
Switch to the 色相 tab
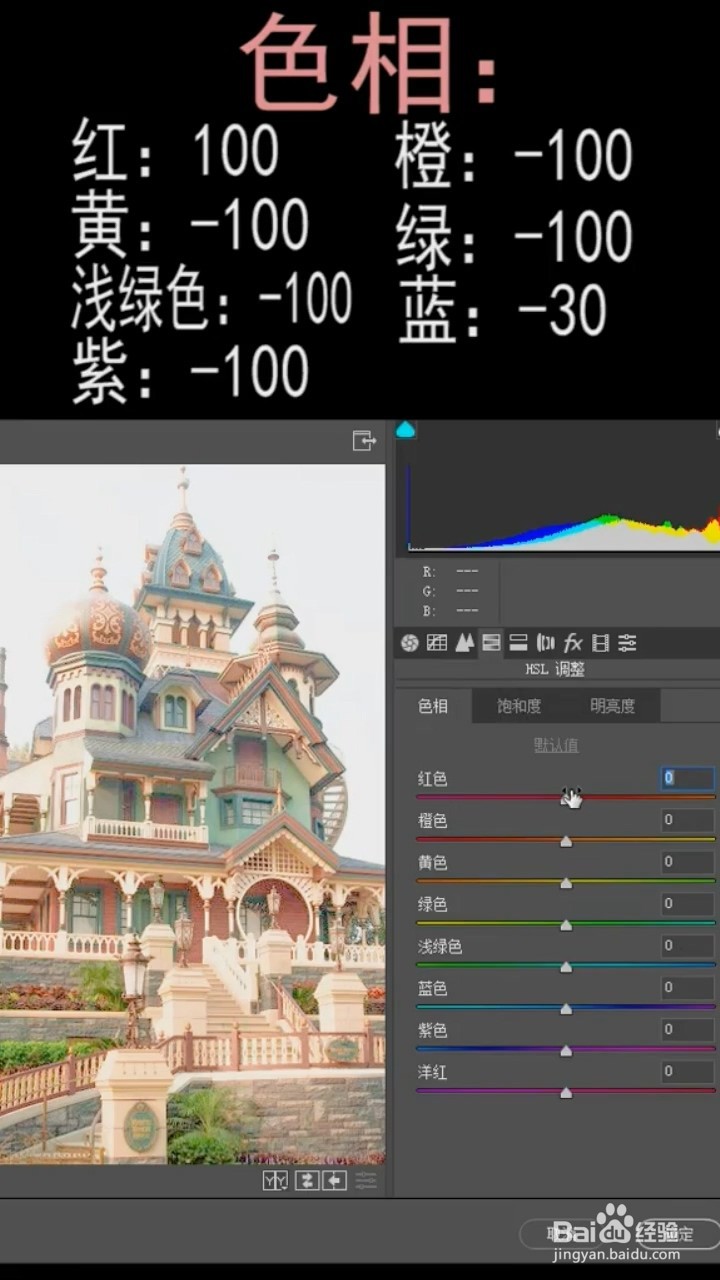tap(433, 706)
